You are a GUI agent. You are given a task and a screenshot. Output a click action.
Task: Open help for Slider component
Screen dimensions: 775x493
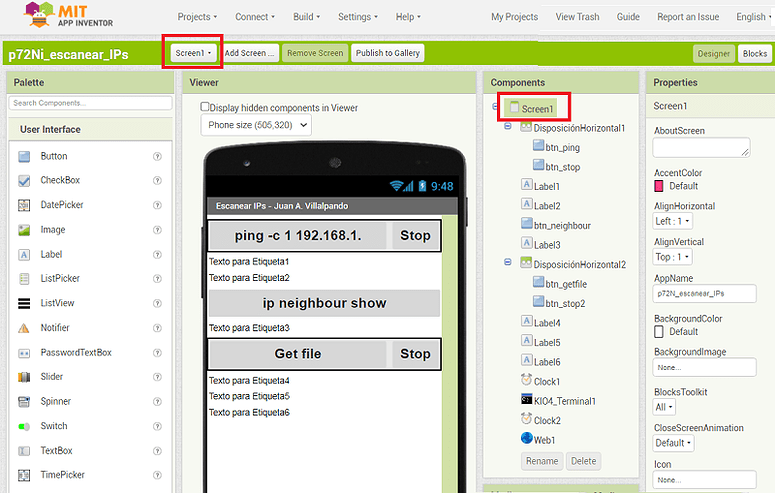tap(157, 377)
